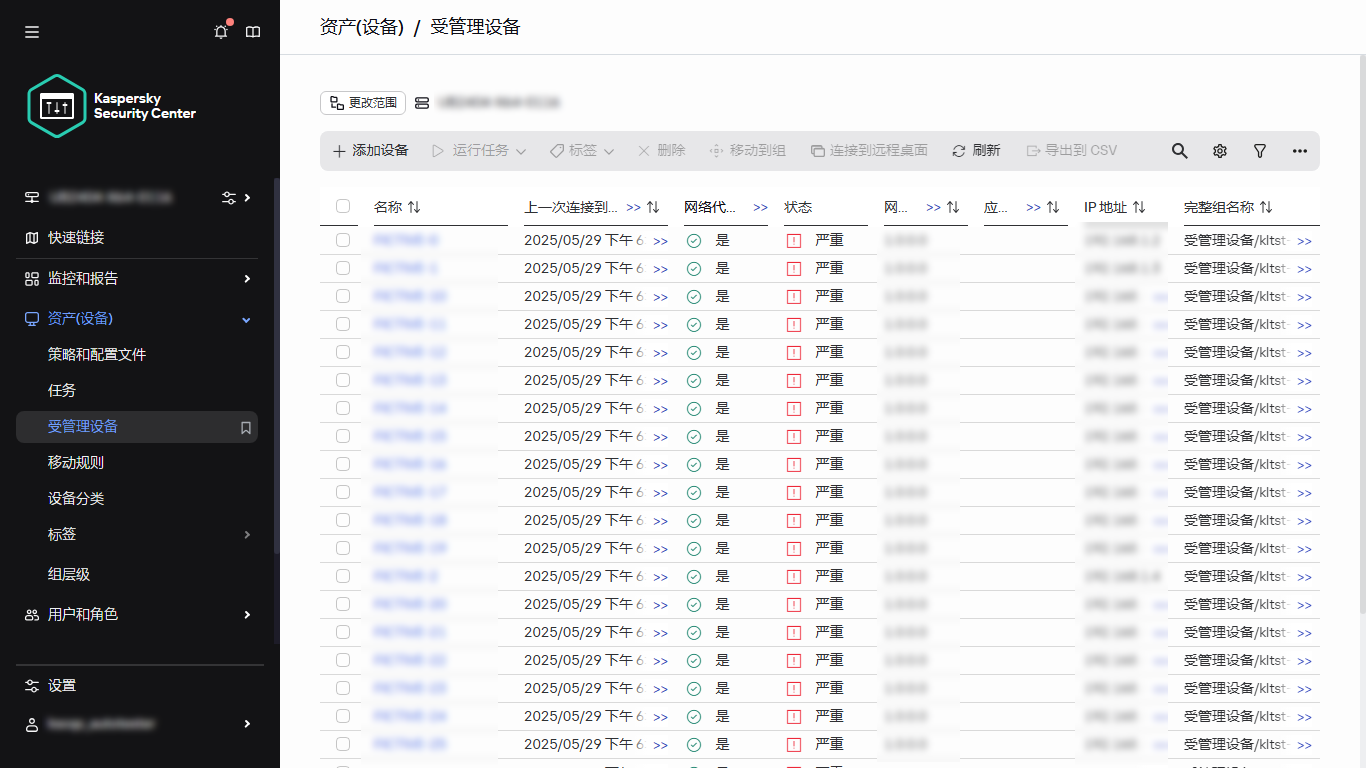Click the ellipsis icon for more toolbar actions
This screenshot has height=768, width=1366.
[x=1299, y=150]
